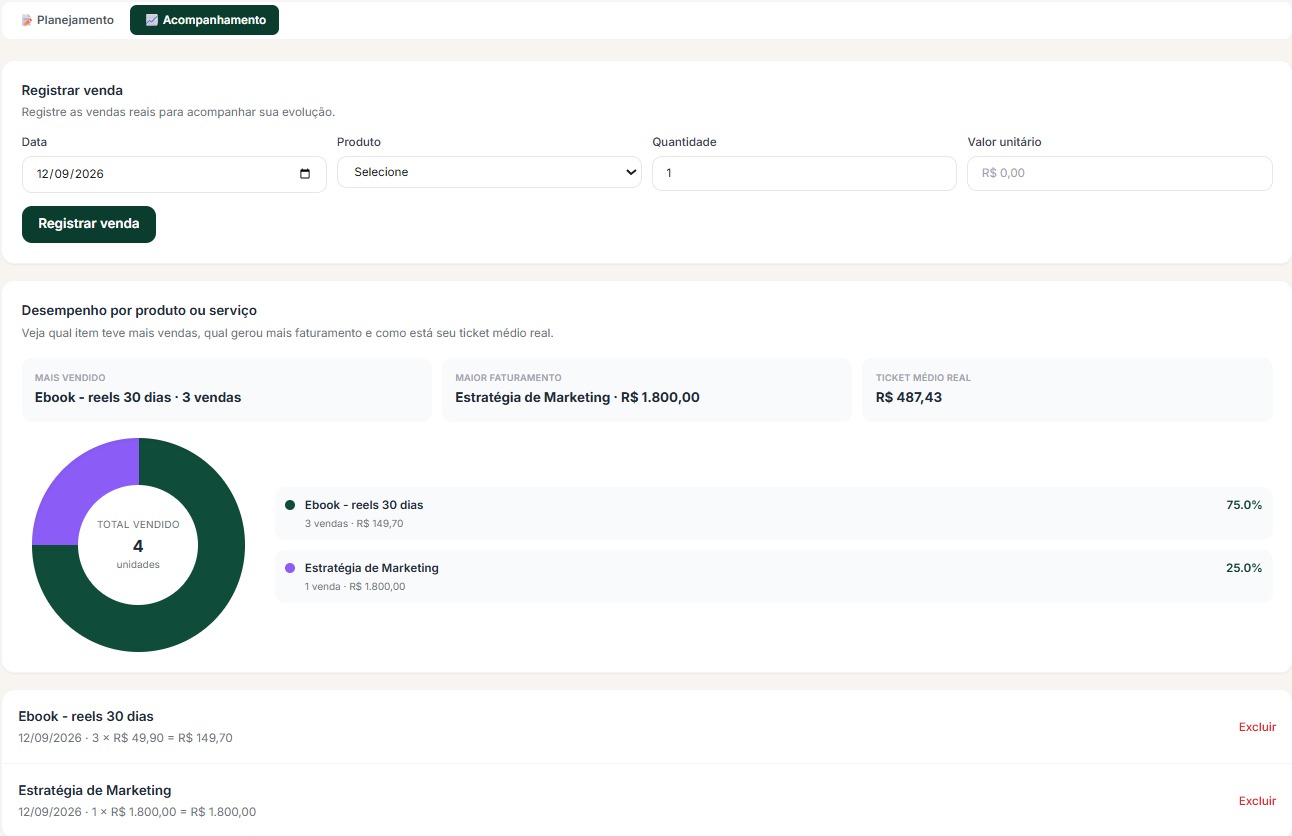This screenshot has height=836, width=1292.
Task: Click the Registrar venda button
Action: [x=89, y=224]
